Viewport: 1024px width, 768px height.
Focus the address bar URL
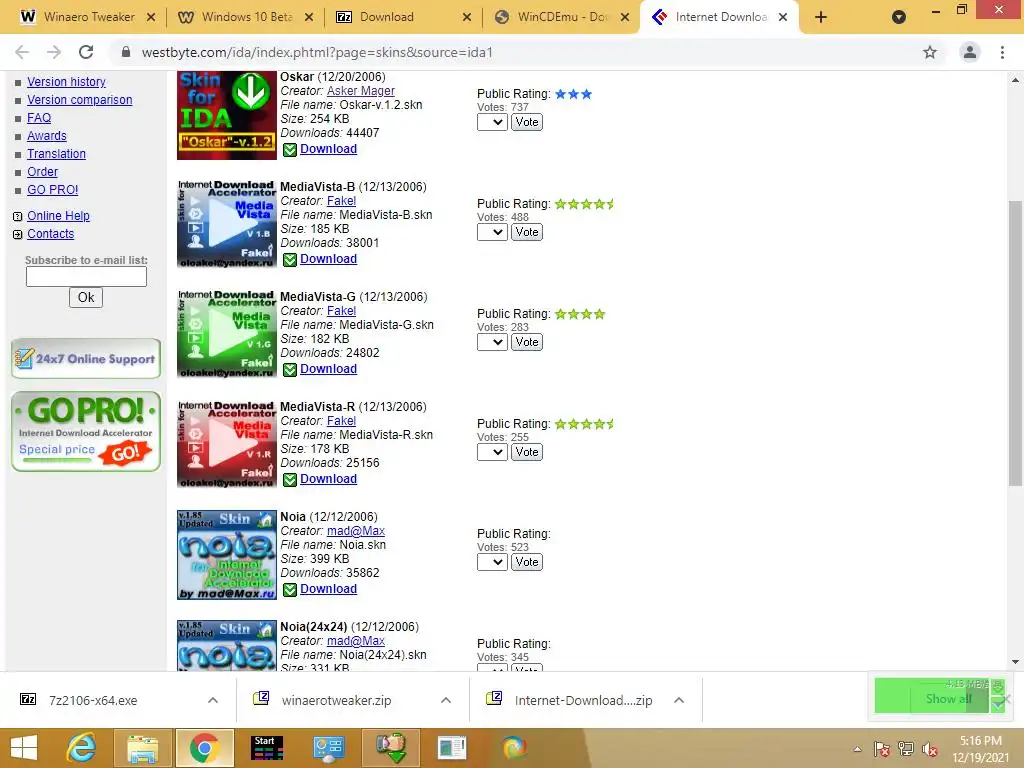pos(317,52)
